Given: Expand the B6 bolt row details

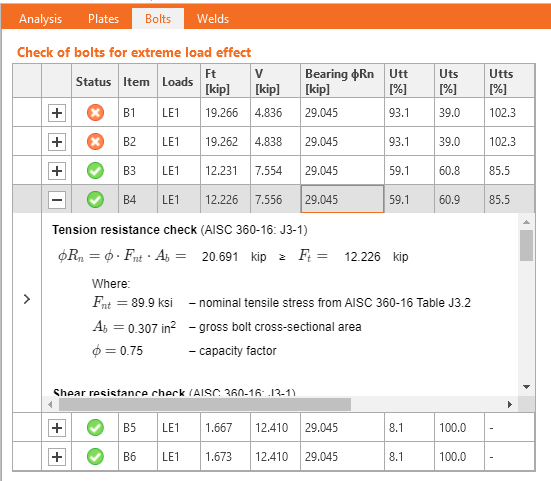Looking at the screenshot, I should [x=57, y=457].
